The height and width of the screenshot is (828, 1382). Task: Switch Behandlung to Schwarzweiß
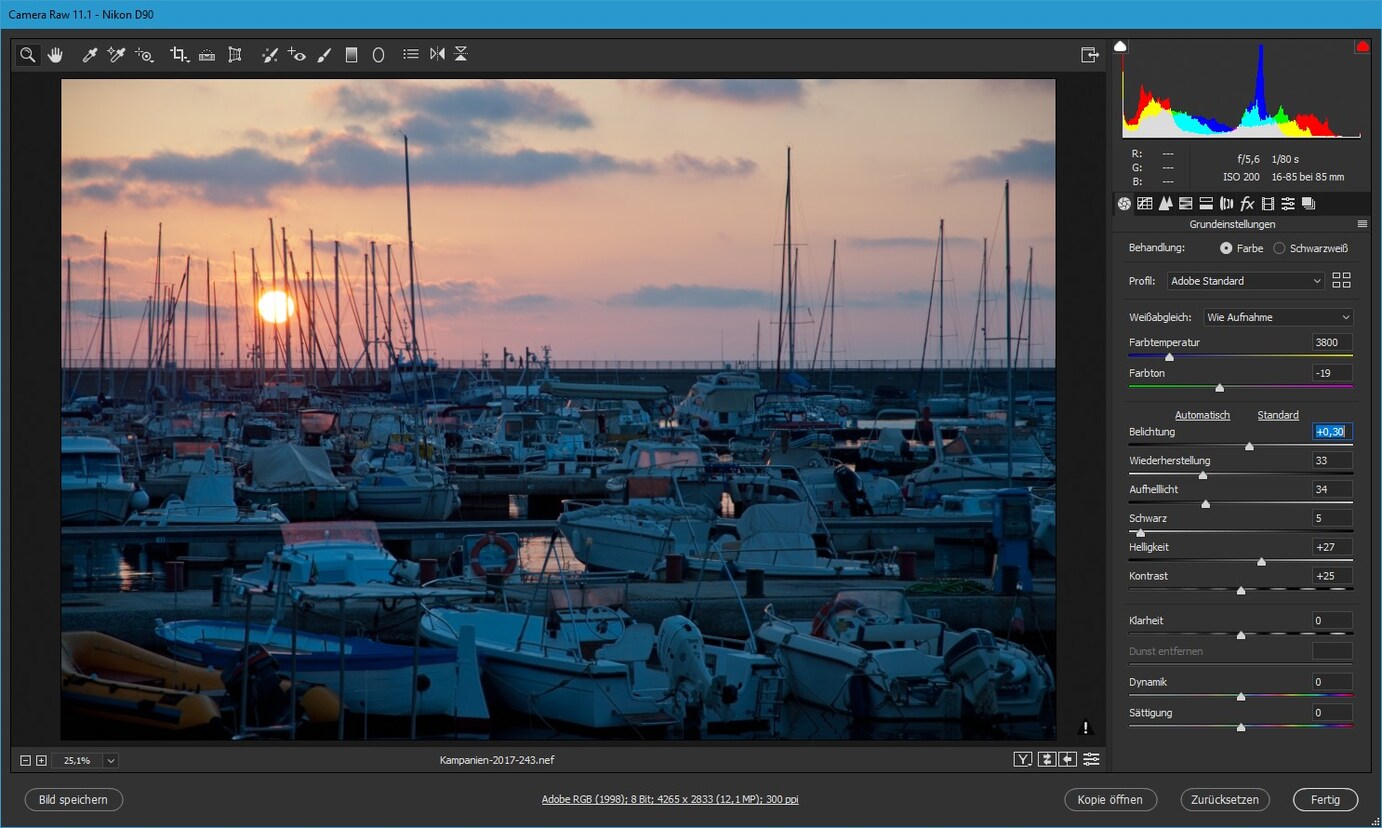(x=1279, y=248)
